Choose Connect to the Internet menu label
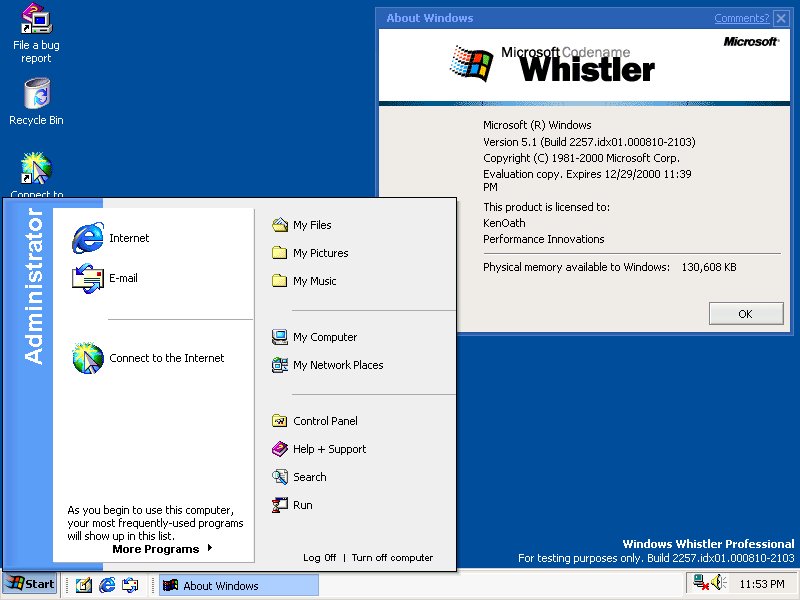800x600 pixels. click(167, 358)
